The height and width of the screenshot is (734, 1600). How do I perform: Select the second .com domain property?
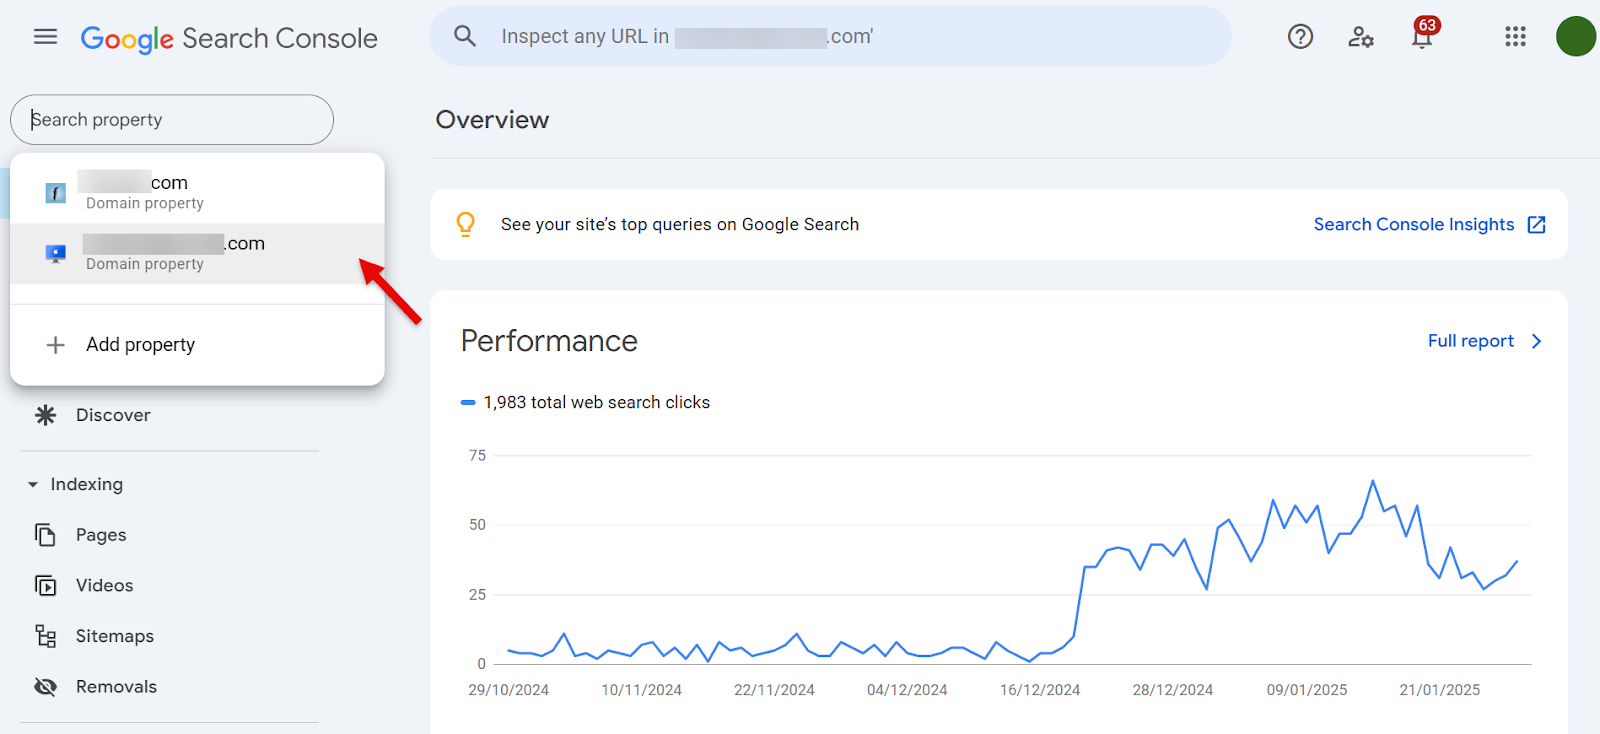197,254
